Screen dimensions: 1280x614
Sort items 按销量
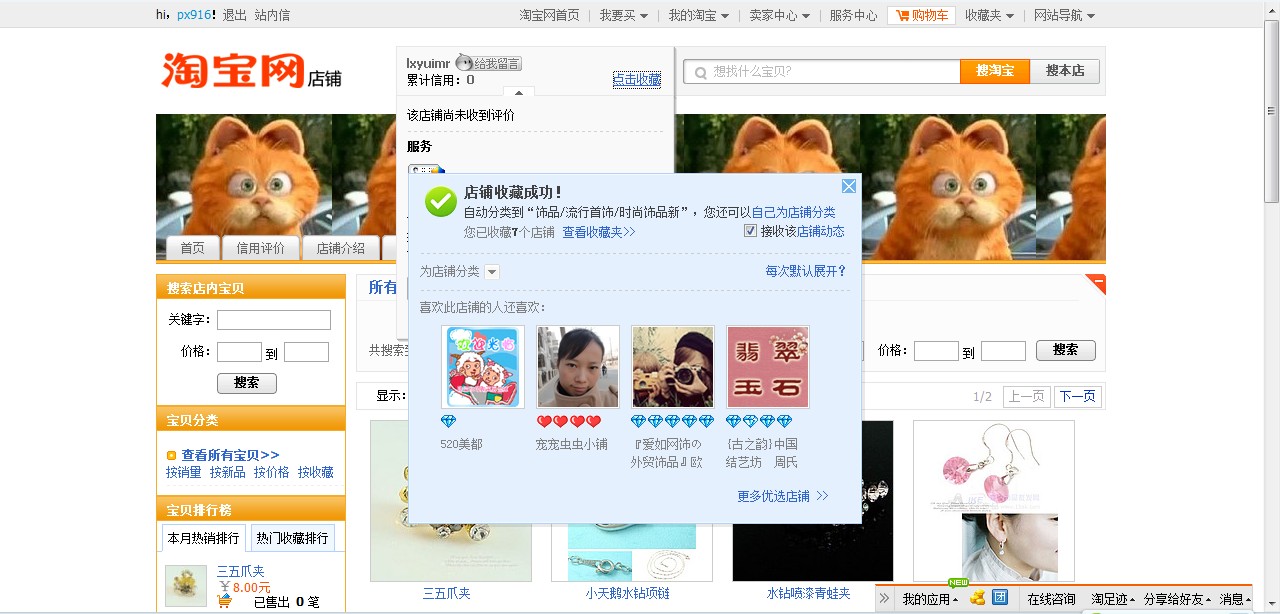183,472
